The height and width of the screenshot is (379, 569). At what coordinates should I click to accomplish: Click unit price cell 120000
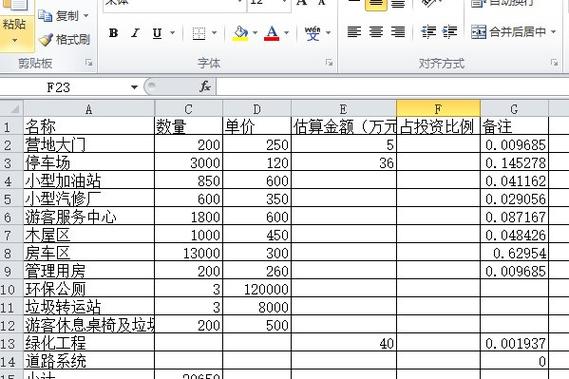[257, 289]
